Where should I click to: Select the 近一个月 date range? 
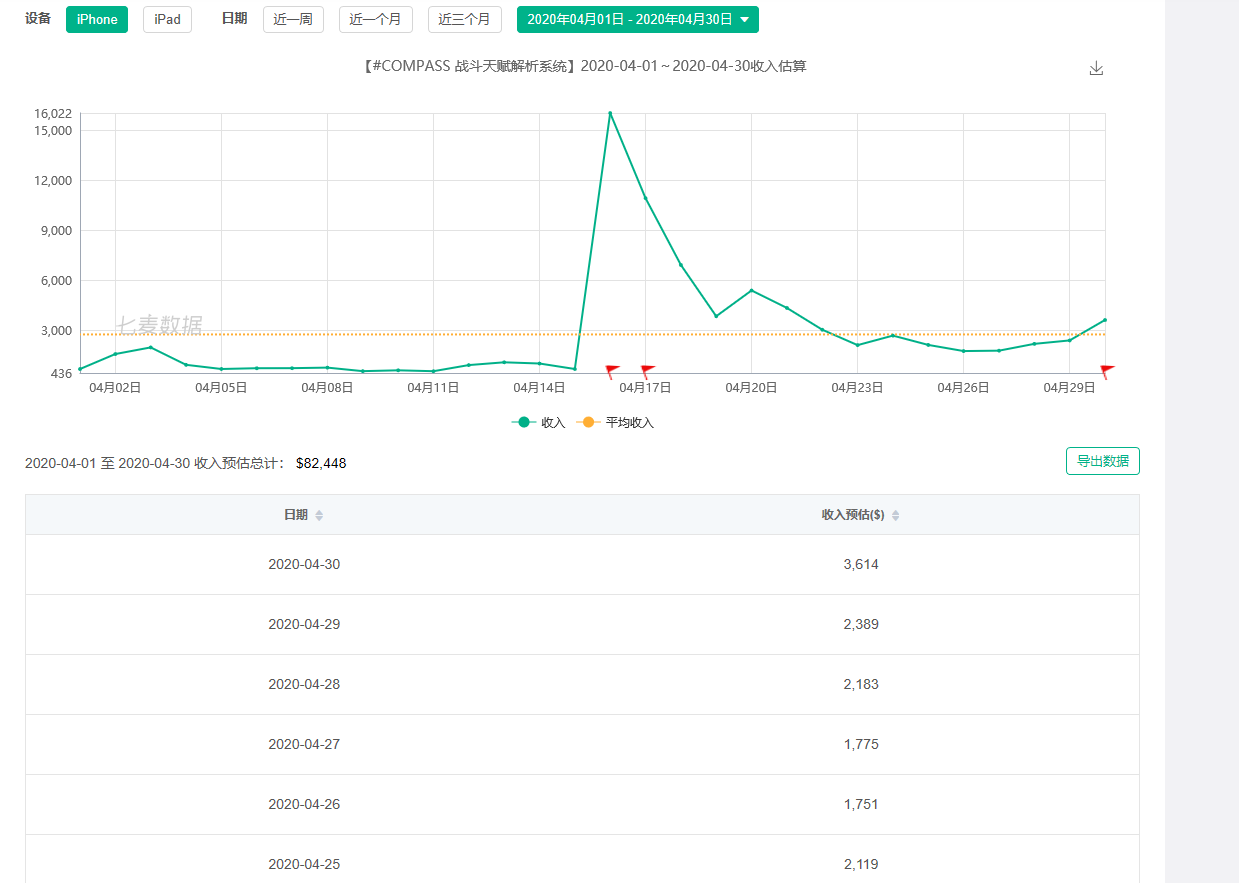click(376, 19)
